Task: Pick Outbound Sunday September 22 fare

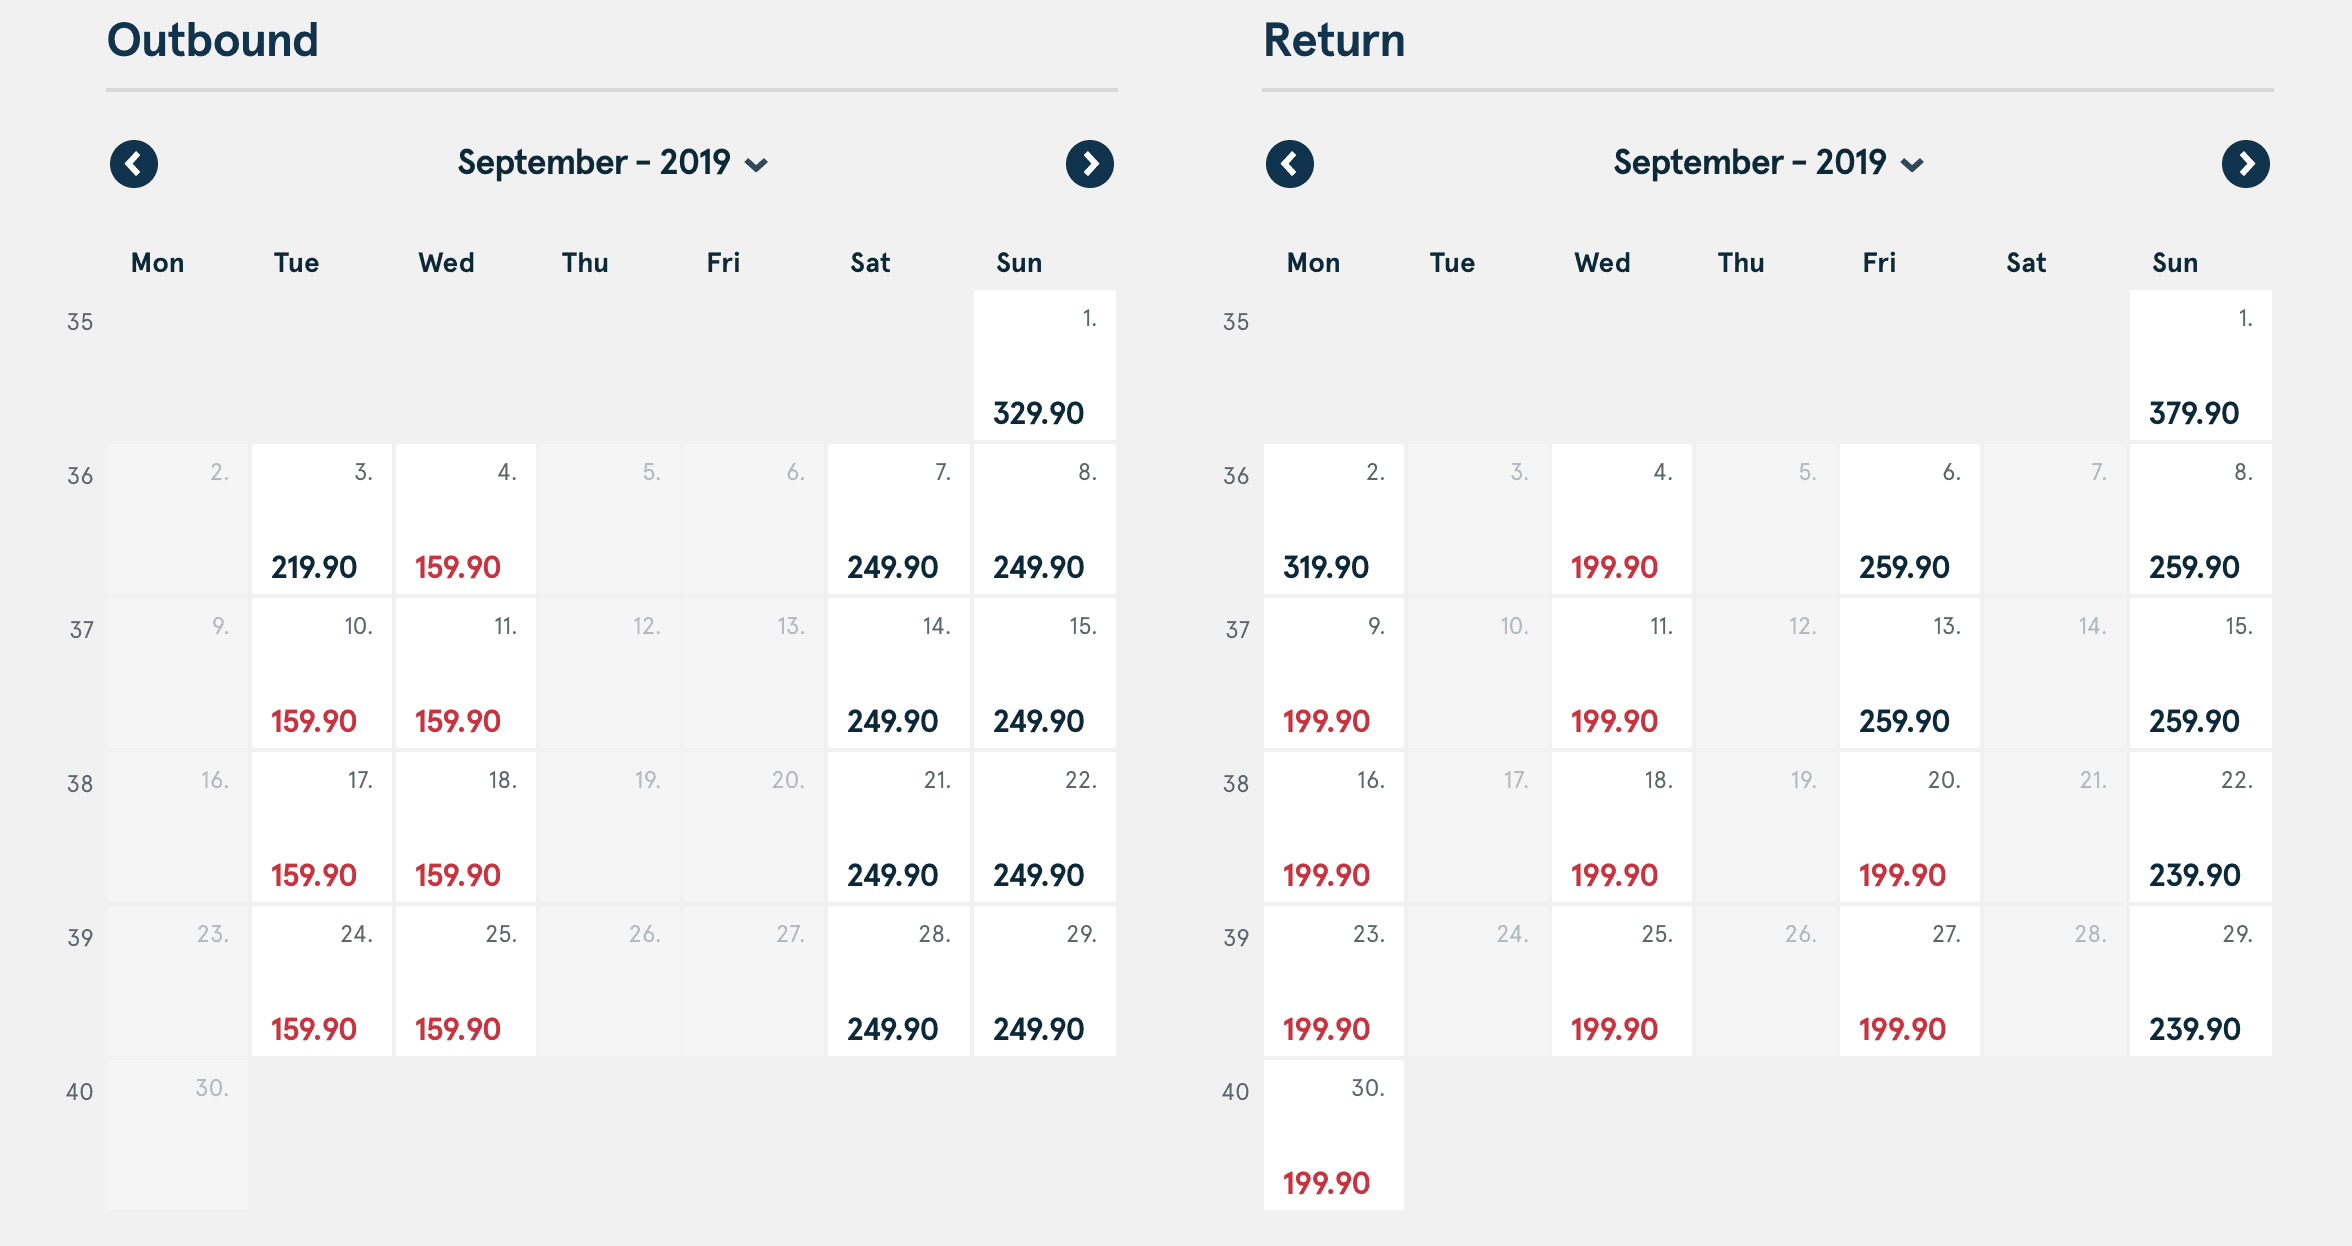Action: click(x=1044, y=828)
